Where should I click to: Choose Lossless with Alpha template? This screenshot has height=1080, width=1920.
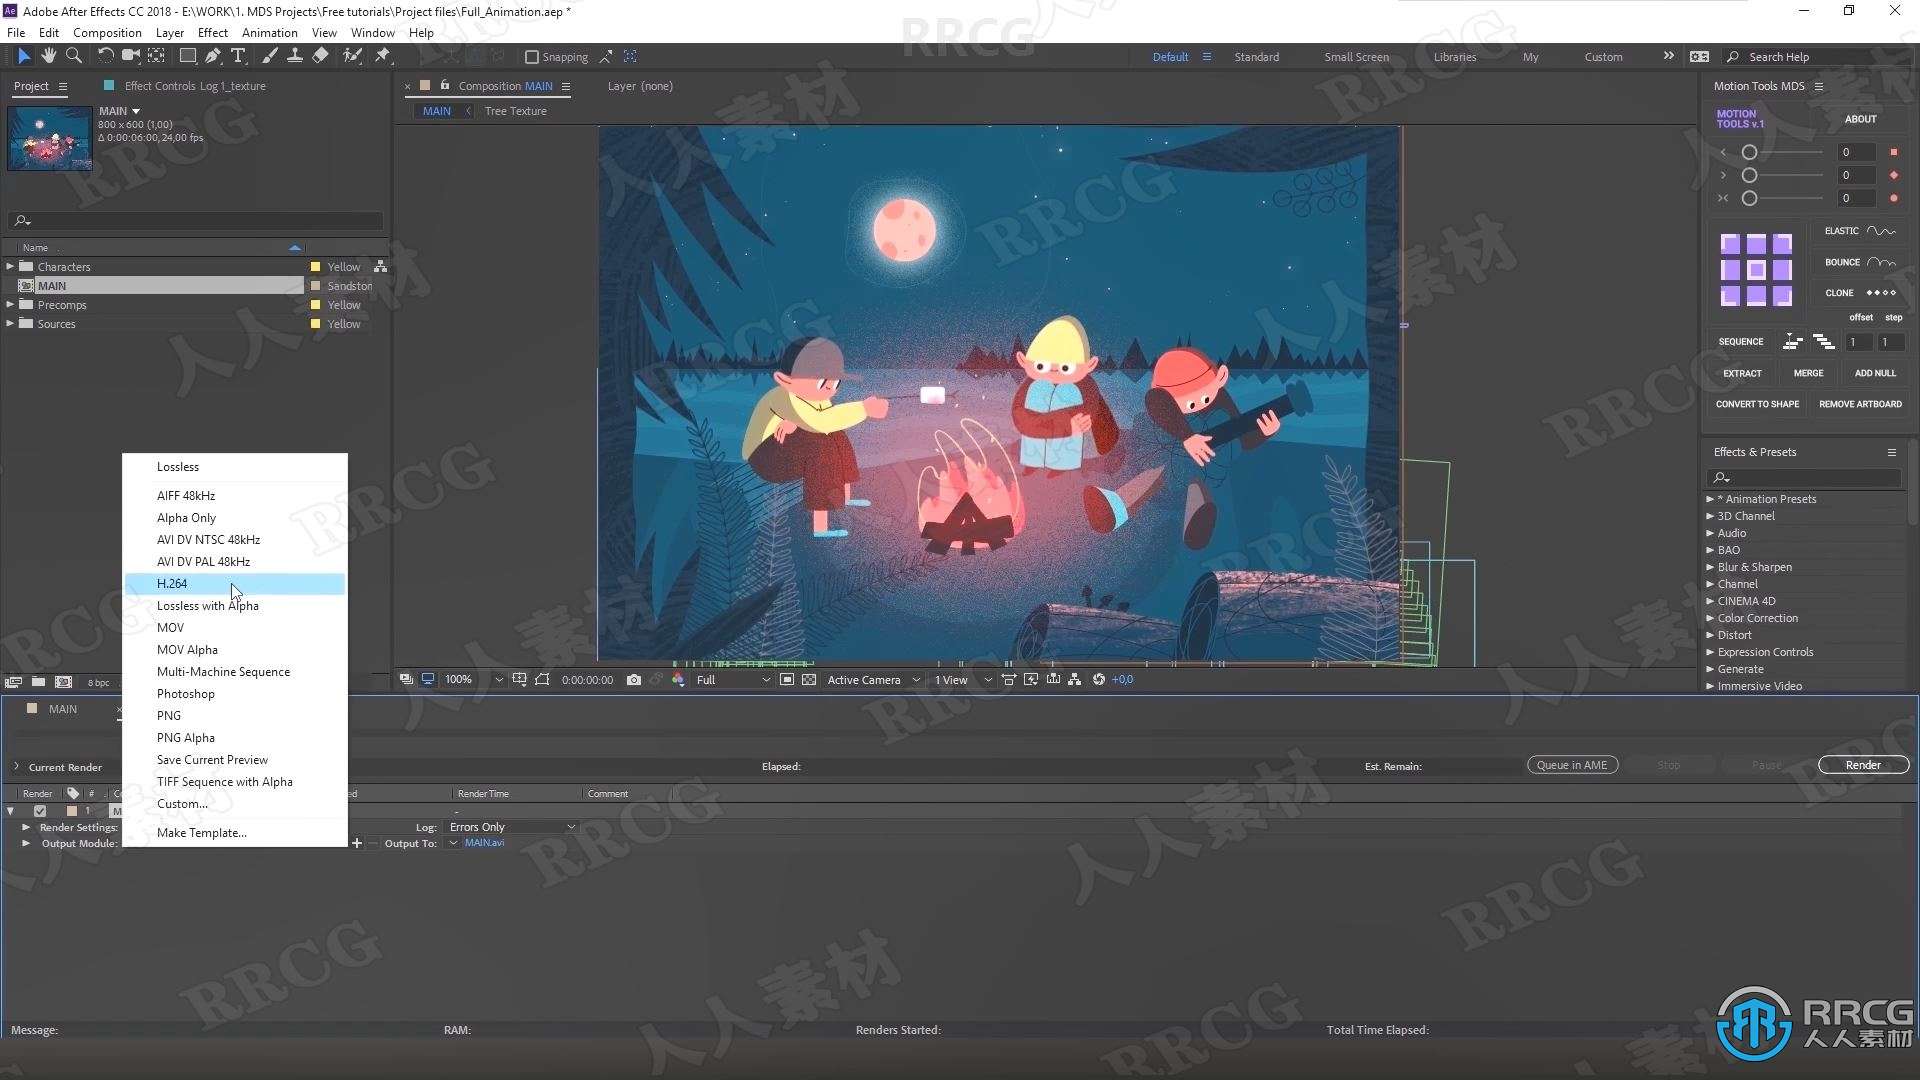tap(235, 606)
